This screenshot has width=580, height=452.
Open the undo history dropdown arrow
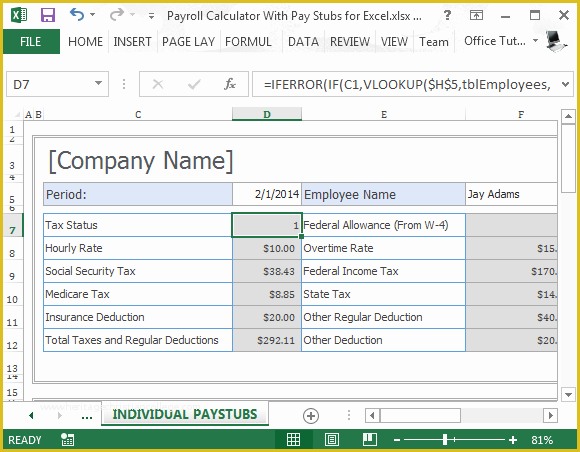92,15
